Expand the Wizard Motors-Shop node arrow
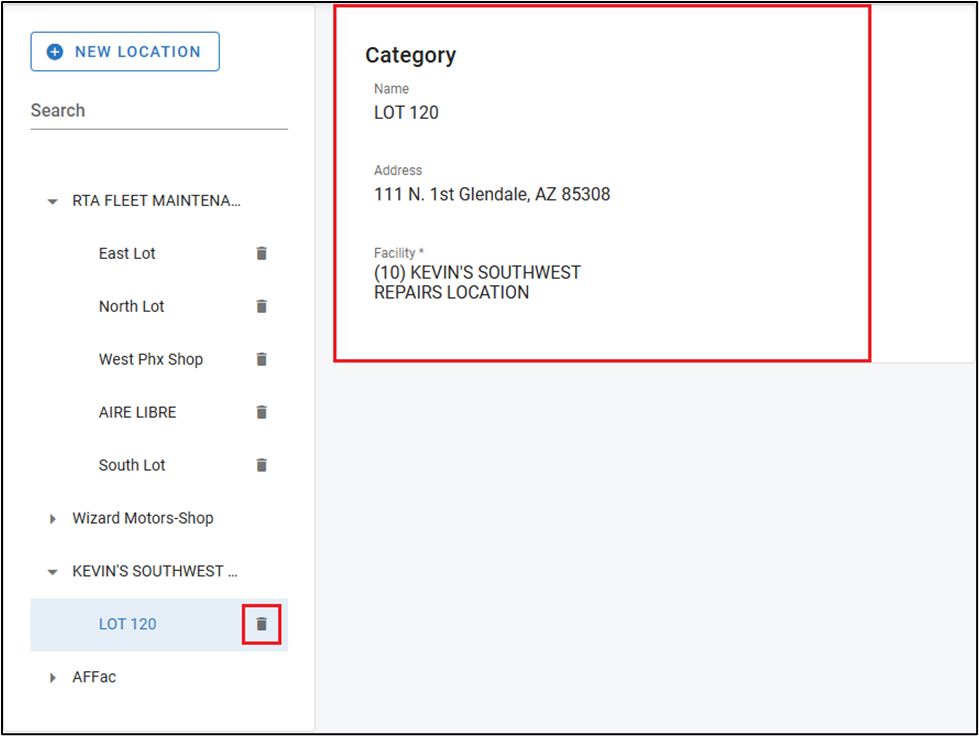This screenshot has height=736, width=979. (x=53, y=519)
